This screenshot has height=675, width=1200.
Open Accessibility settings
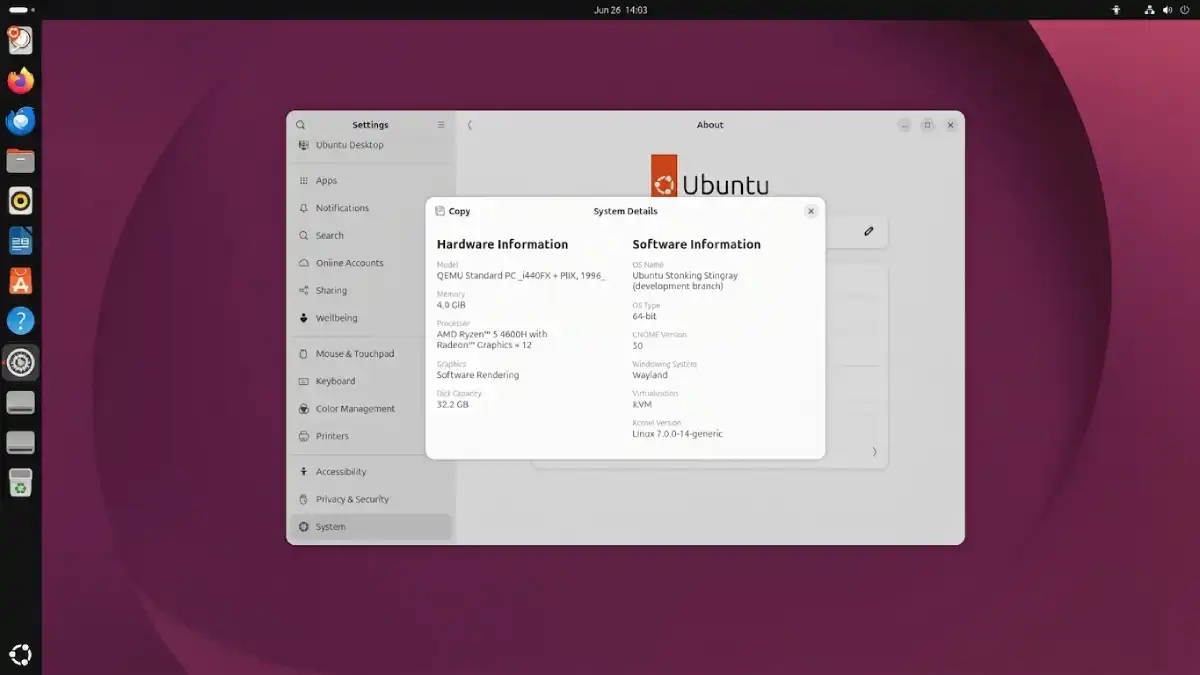pos(370,472)
